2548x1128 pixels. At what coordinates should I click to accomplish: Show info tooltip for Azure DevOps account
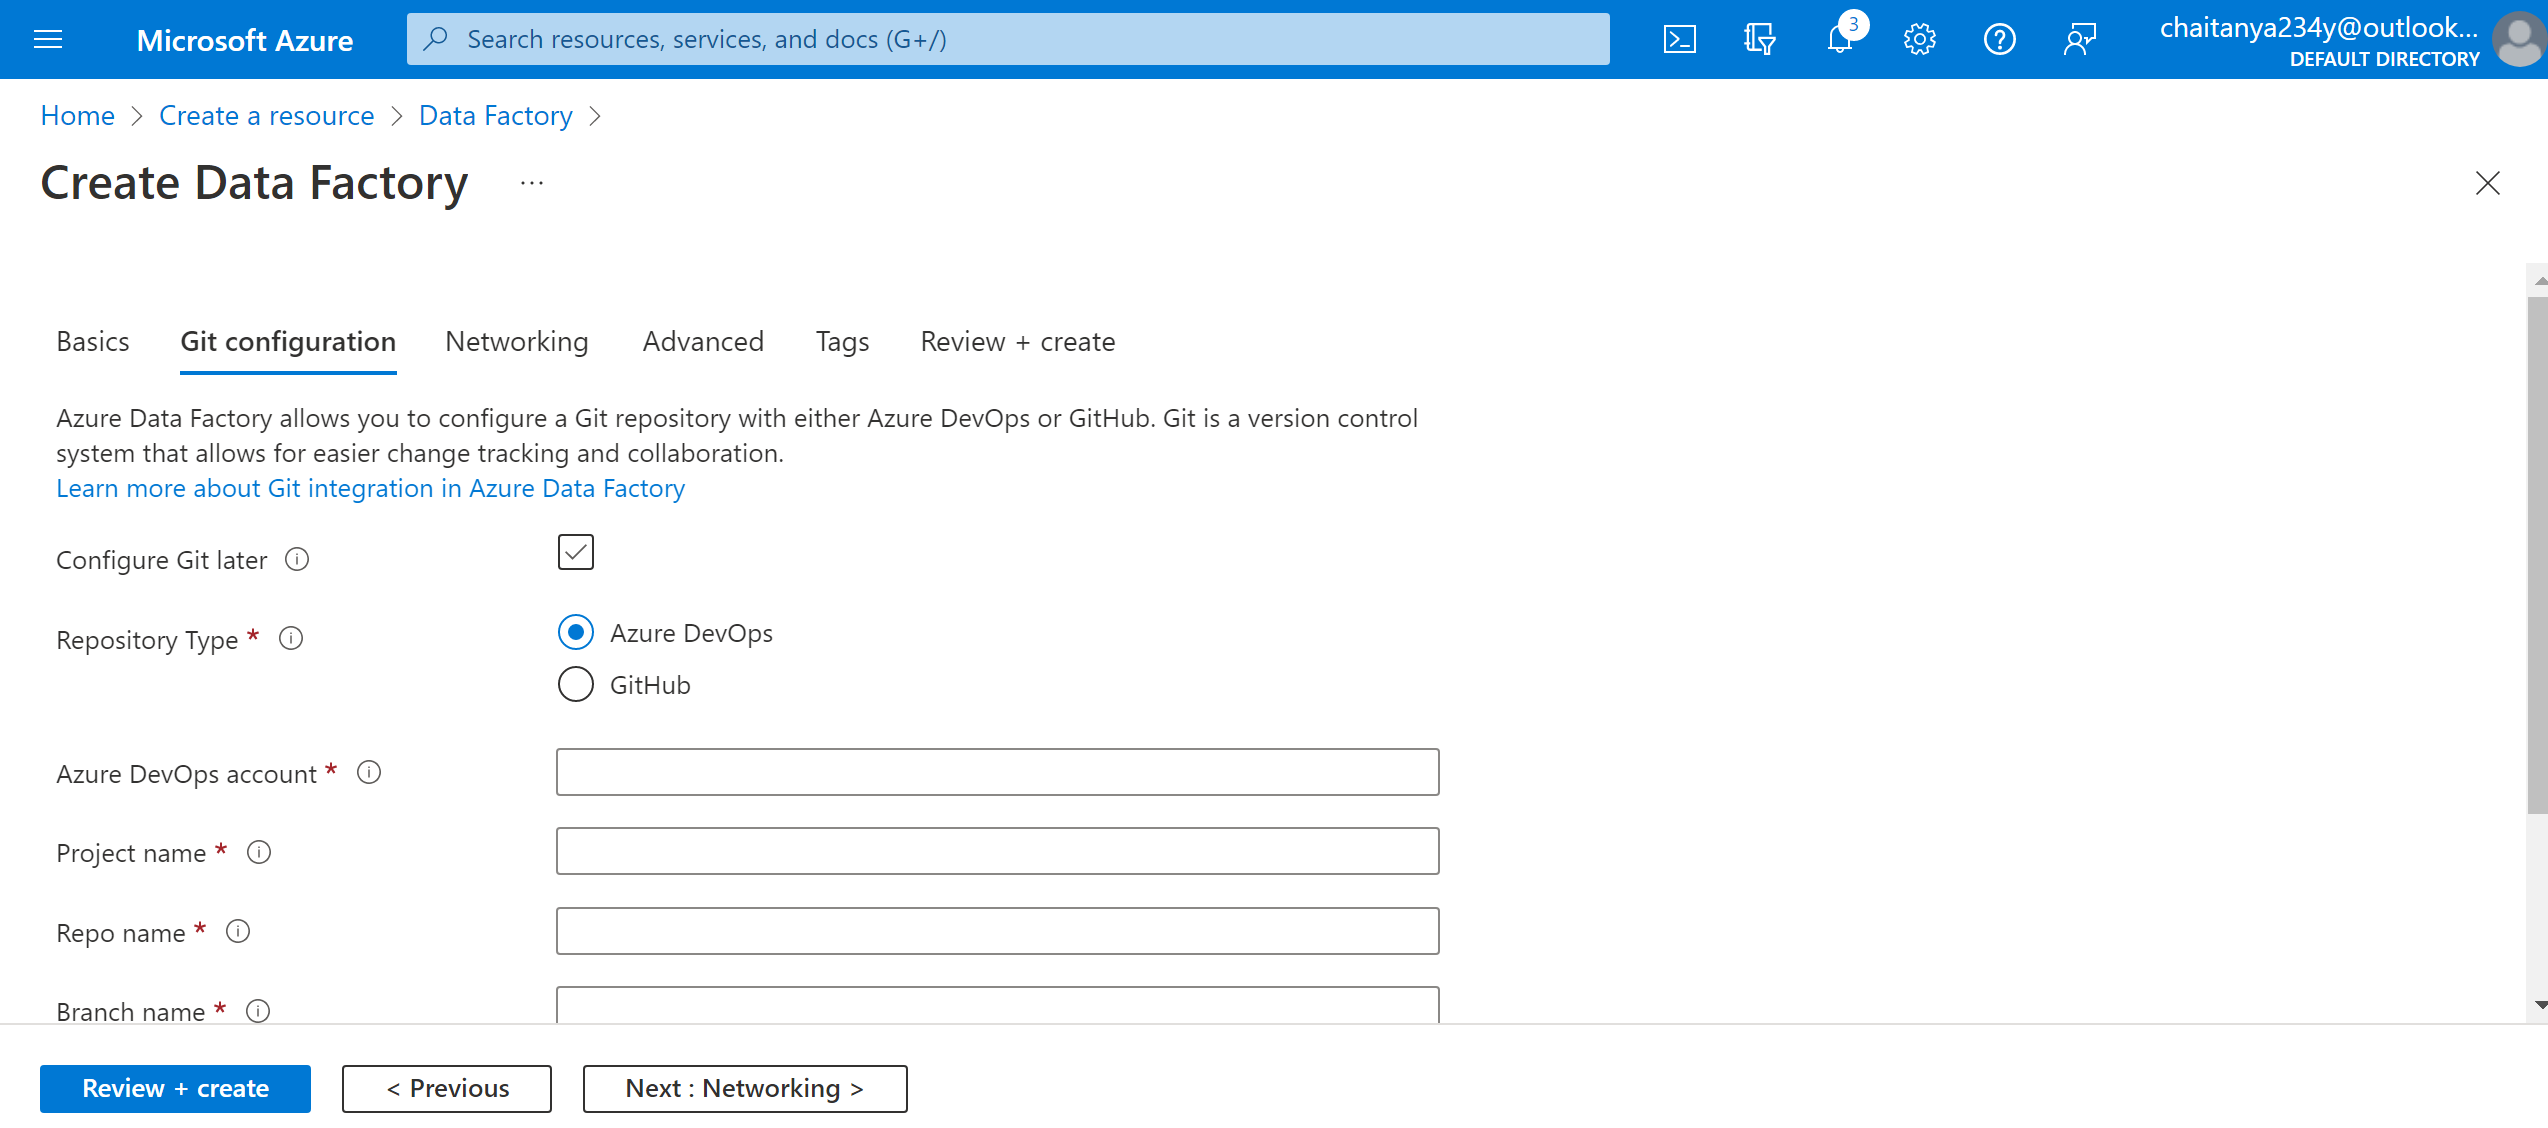(369, 772)
